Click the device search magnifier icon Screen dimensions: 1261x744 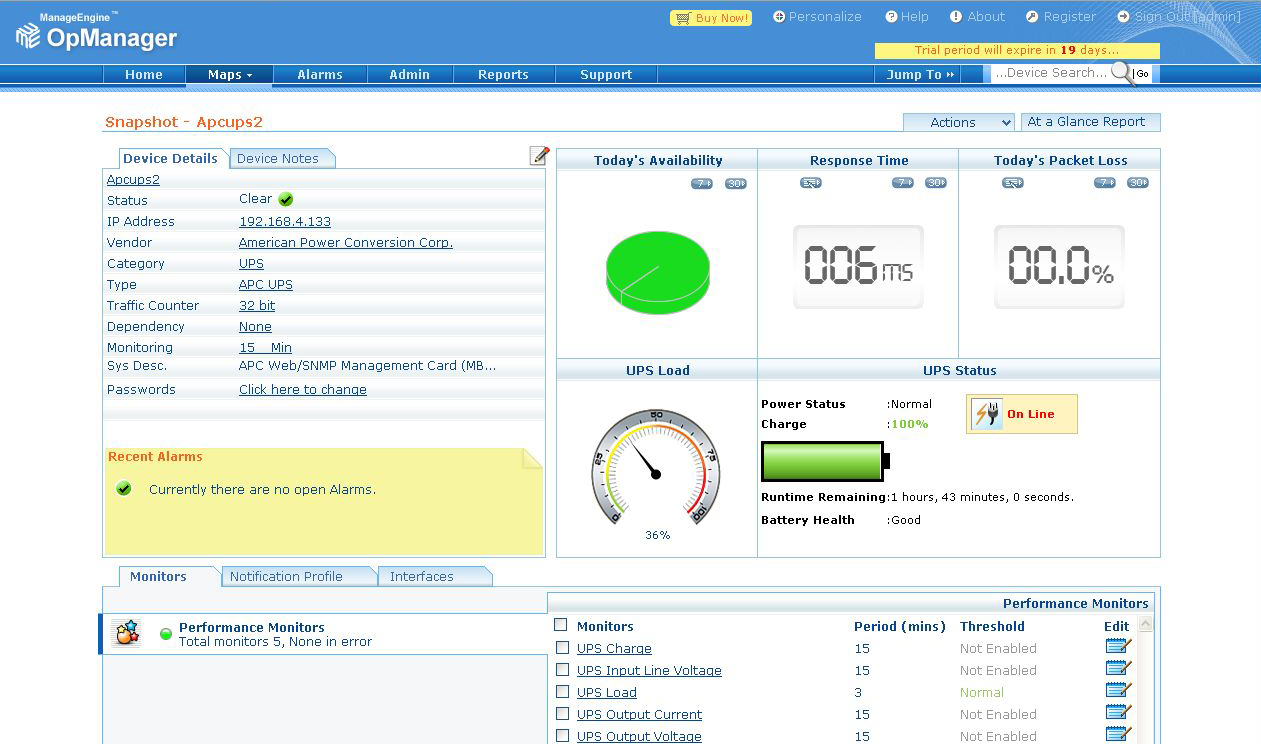[x=1121, y=73]
